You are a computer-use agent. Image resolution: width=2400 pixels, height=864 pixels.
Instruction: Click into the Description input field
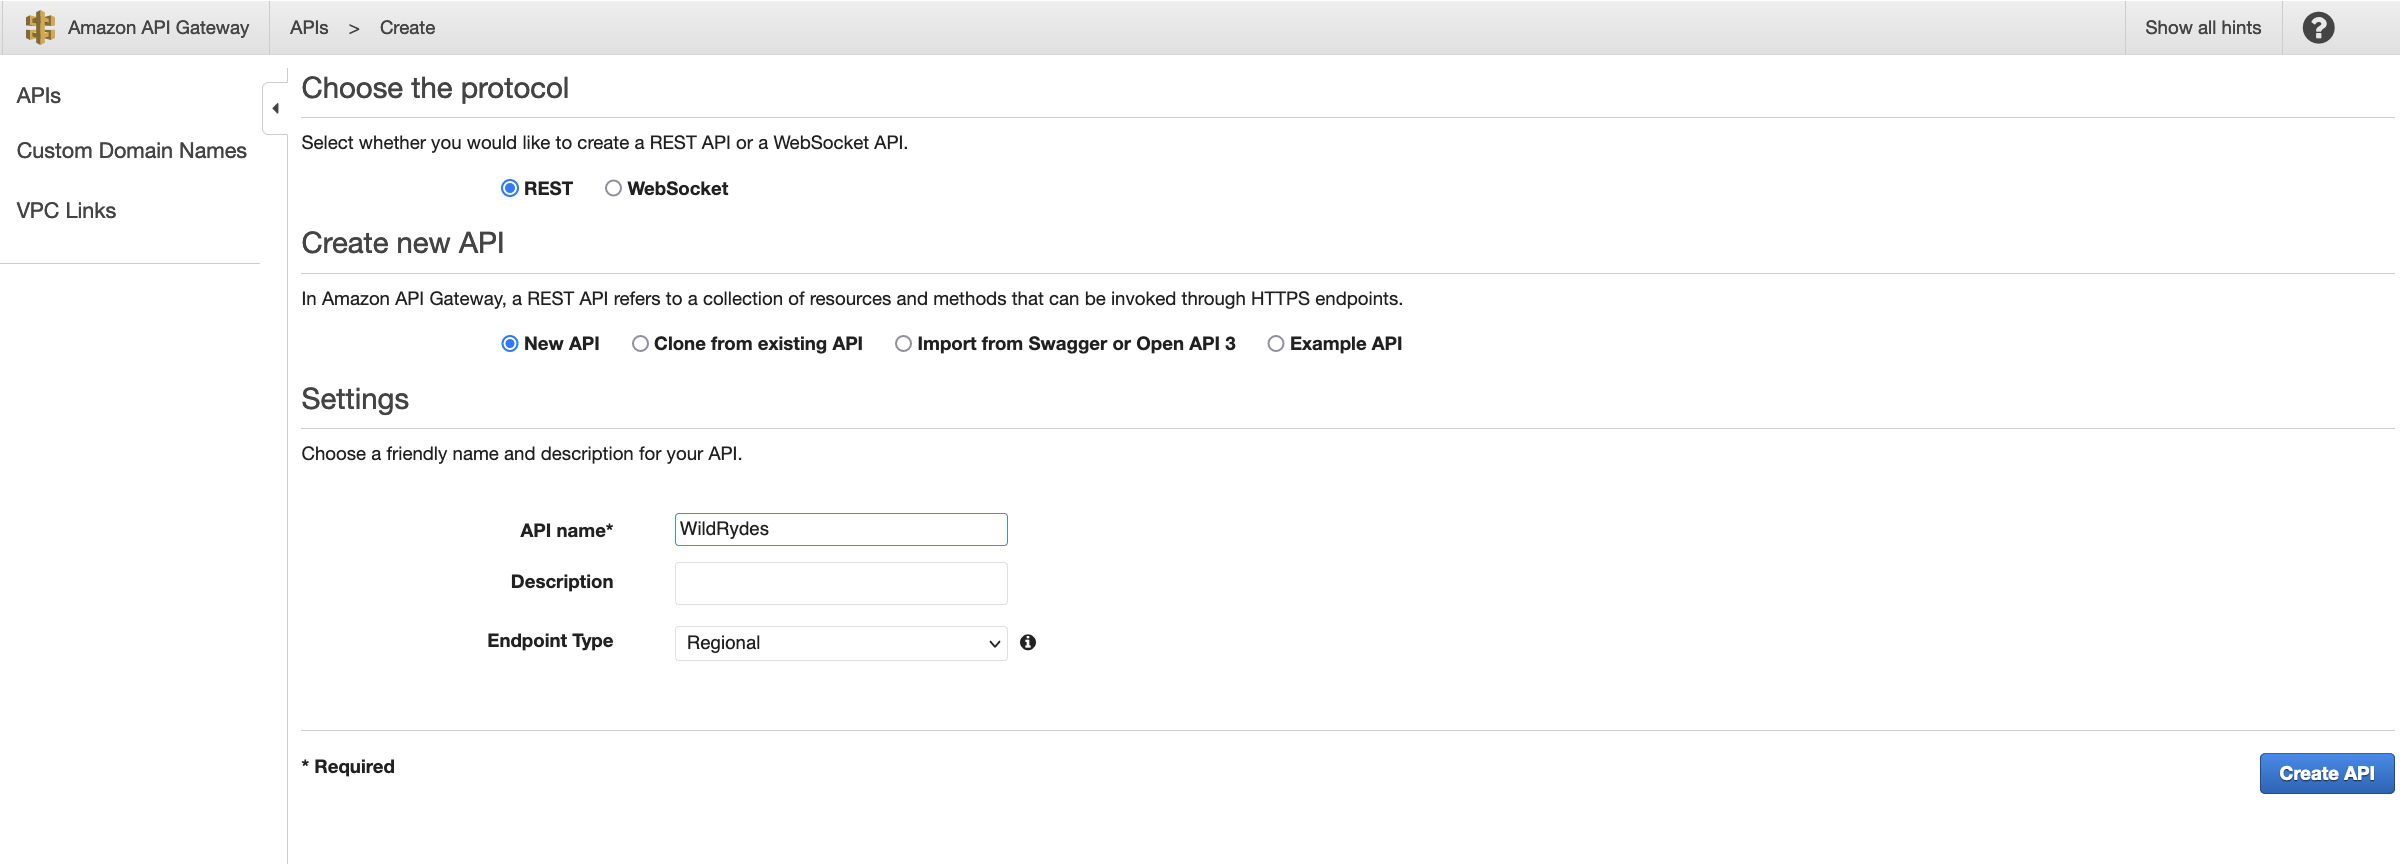pos(841,583)
